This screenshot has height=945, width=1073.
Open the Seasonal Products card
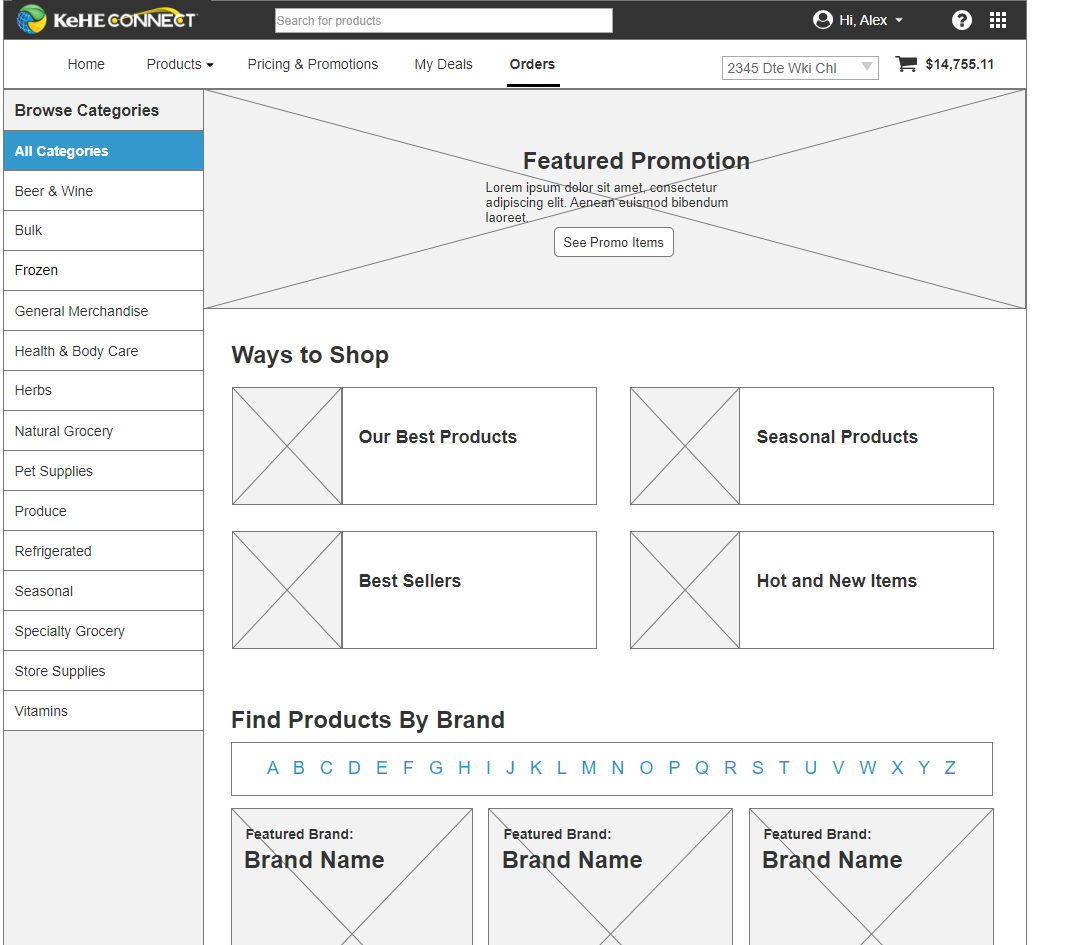tap(812, 446)
